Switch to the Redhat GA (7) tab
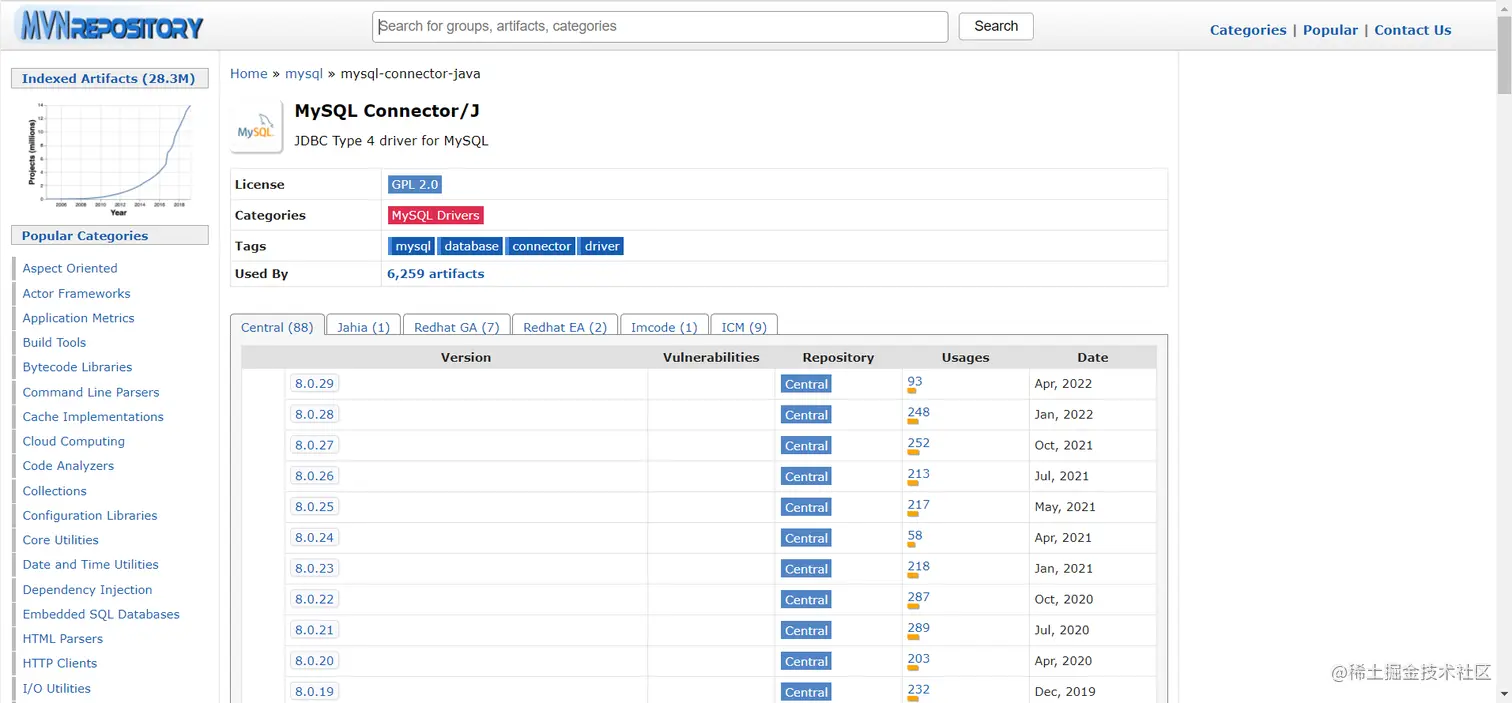Viewport: 1512px width, 703px height. (456, 327)
